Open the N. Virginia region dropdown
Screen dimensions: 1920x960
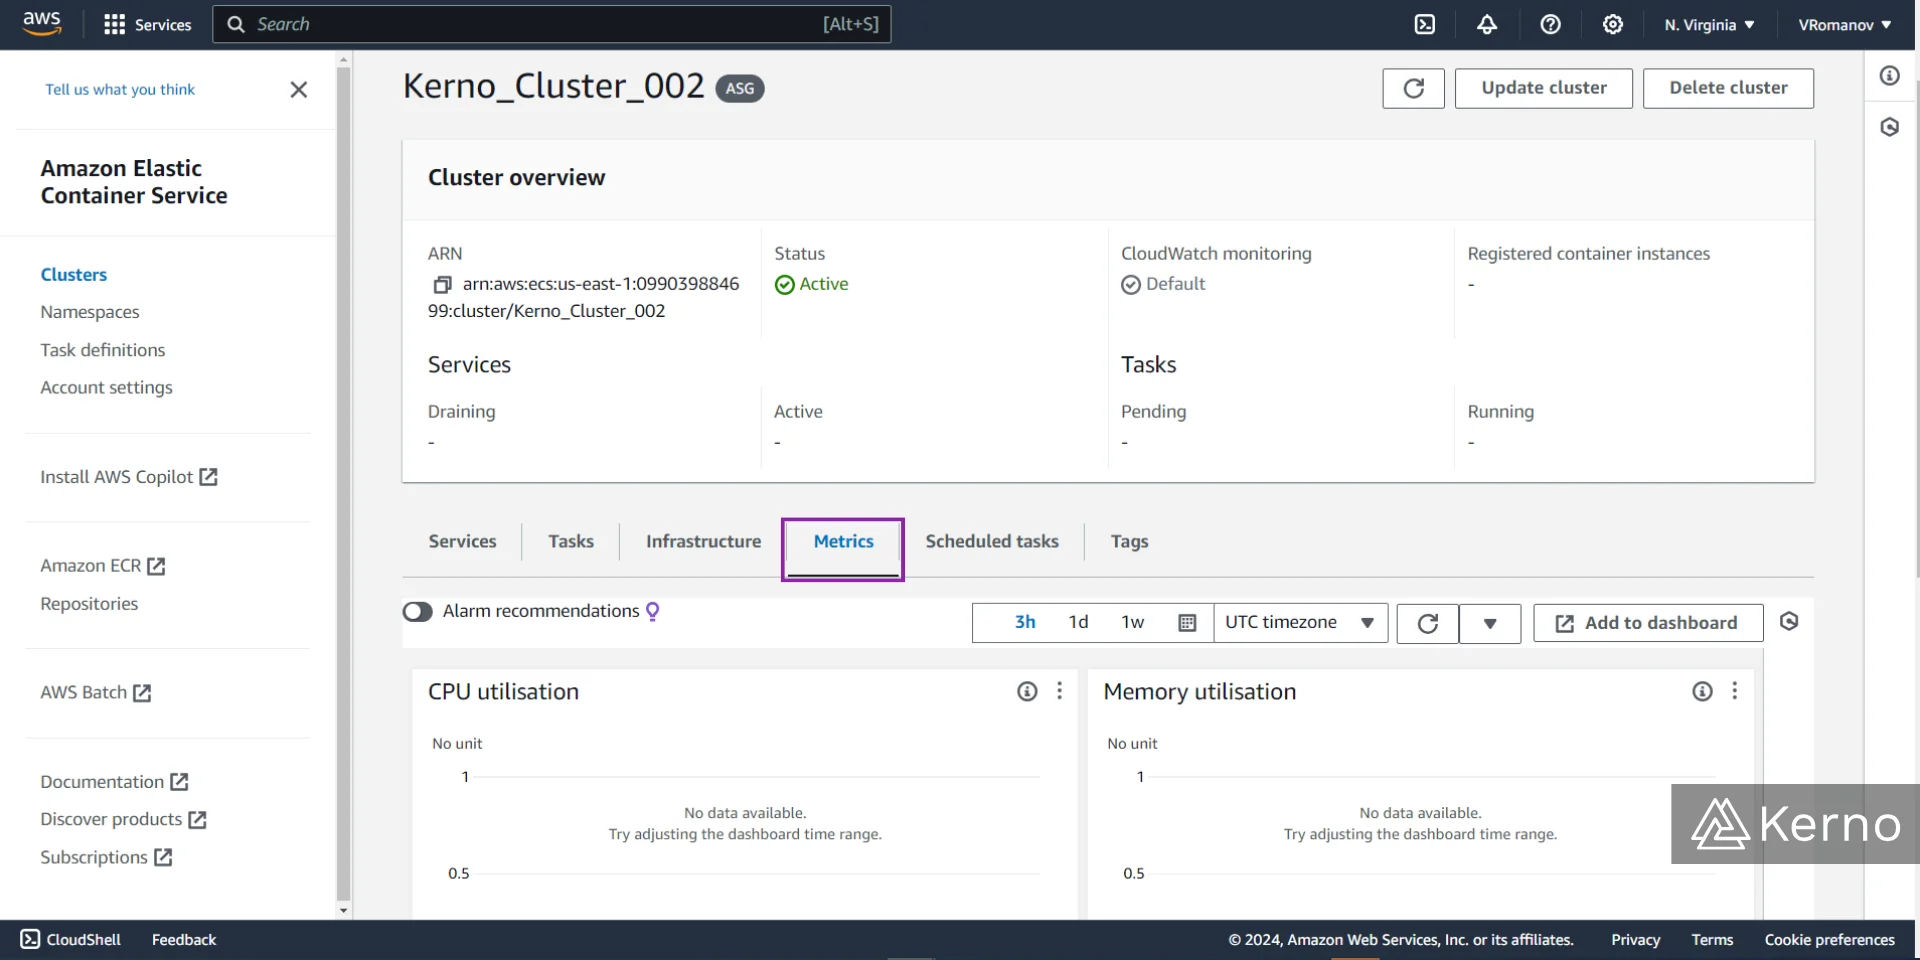click(1709, 24)
